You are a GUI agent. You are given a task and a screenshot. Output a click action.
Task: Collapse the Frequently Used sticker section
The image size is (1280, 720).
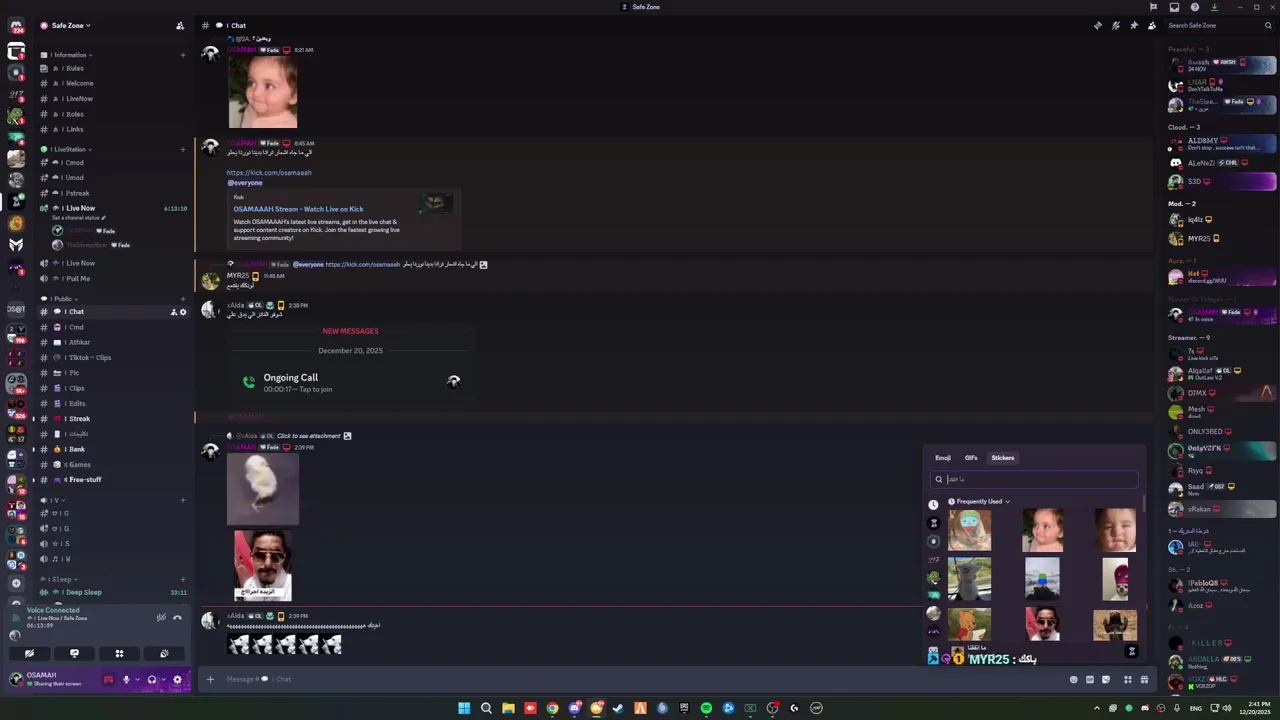coord(979,501)
